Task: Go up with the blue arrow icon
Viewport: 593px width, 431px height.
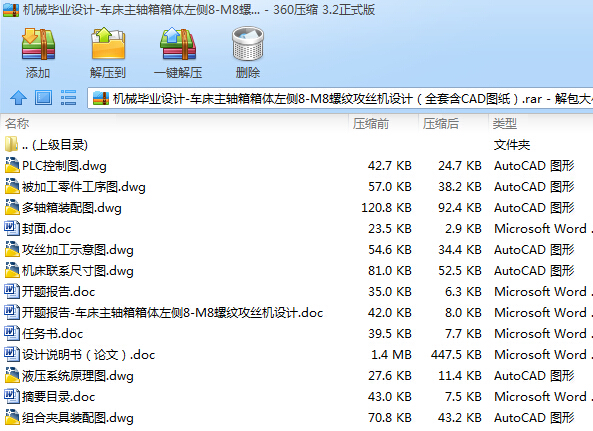Action: click(x=18, y=98)
